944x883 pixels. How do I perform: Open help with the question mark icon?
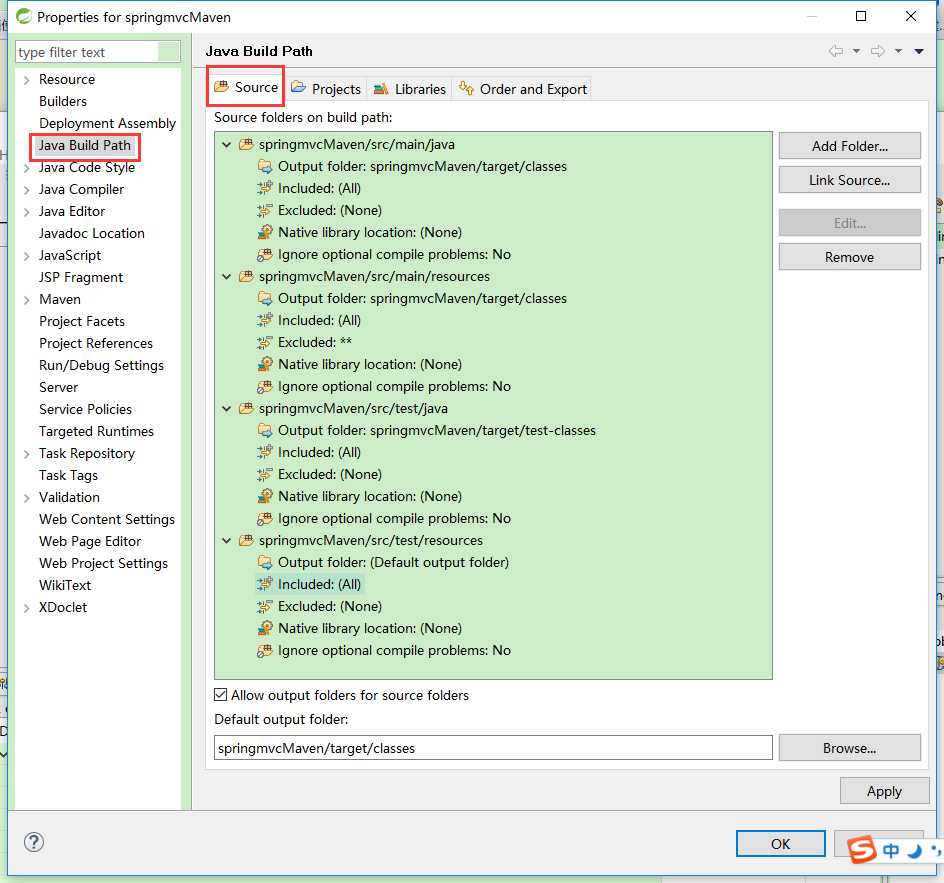tap(34, 841)
